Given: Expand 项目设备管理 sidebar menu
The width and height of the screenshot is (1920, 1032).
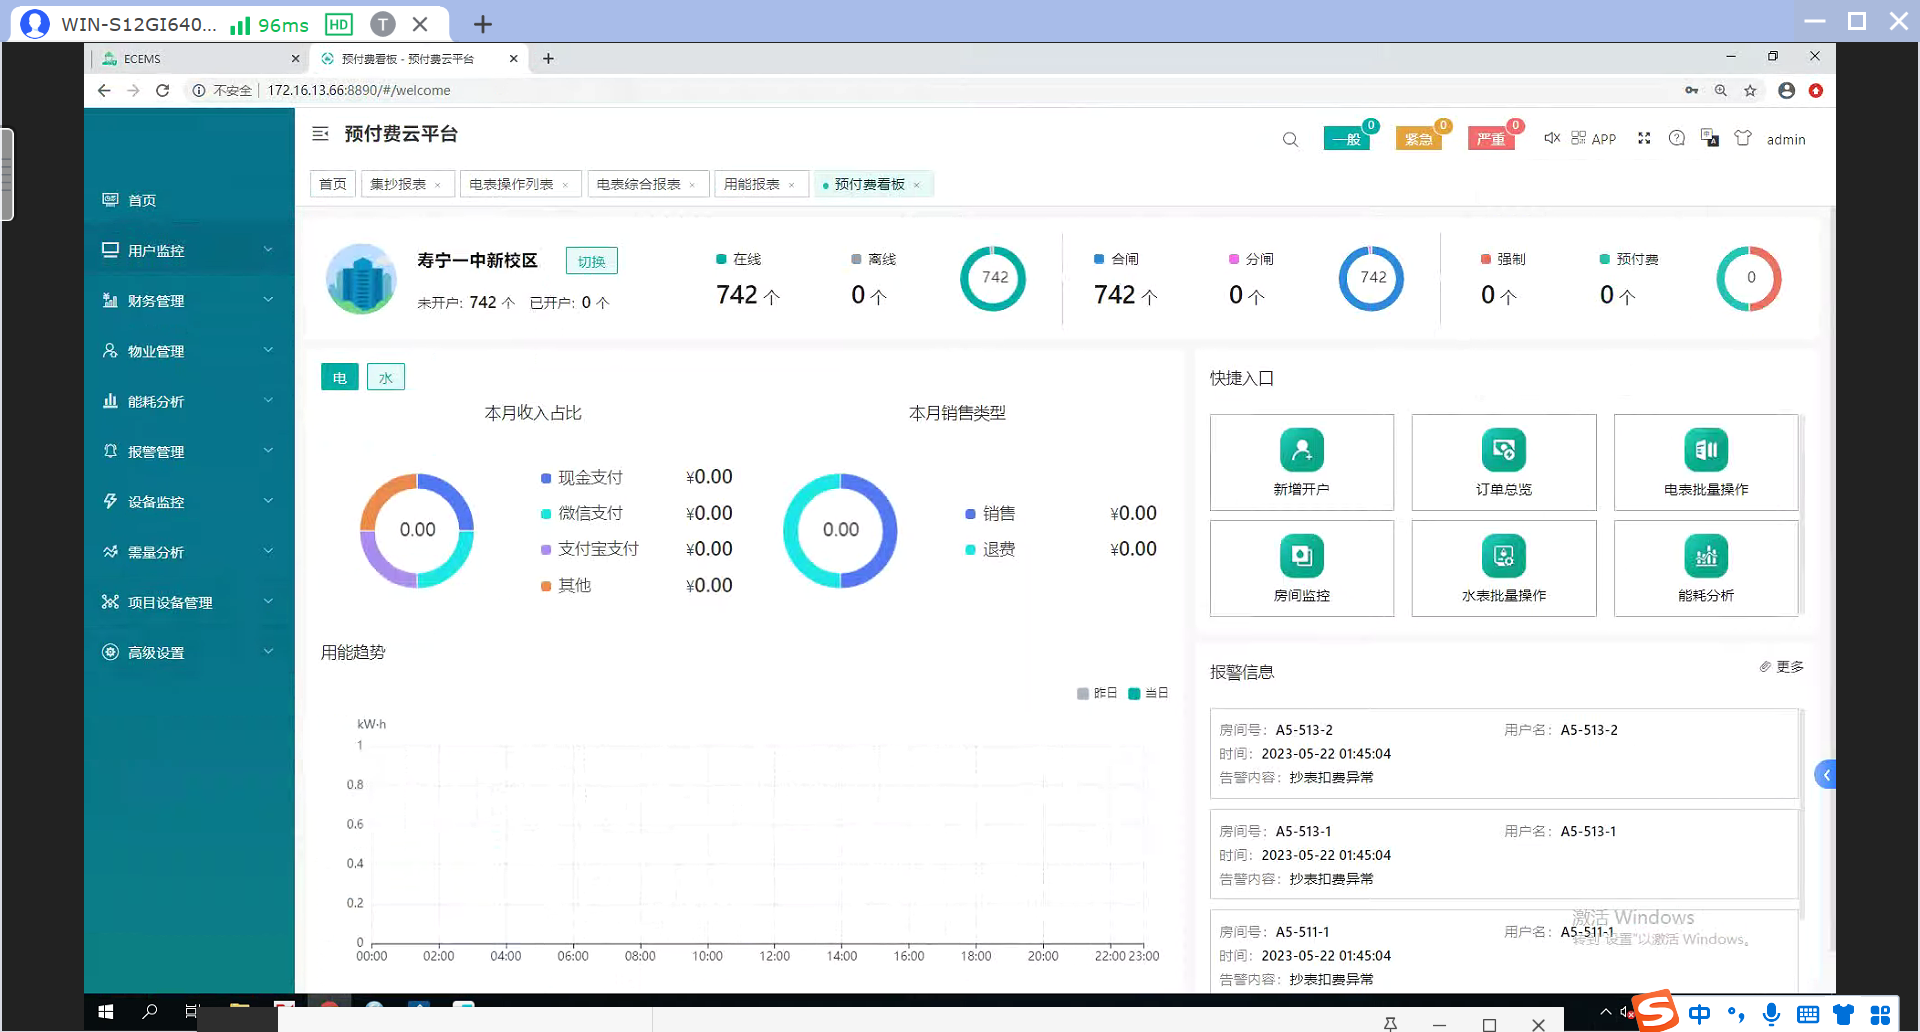Looking at the screenshot, I should tap(189, 602).
